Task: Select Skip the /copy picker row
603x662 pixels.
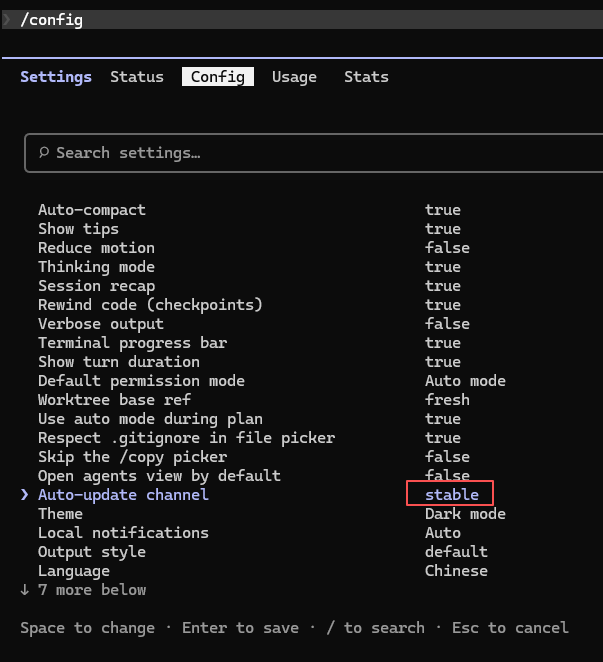Action: [x=253, y=457]
